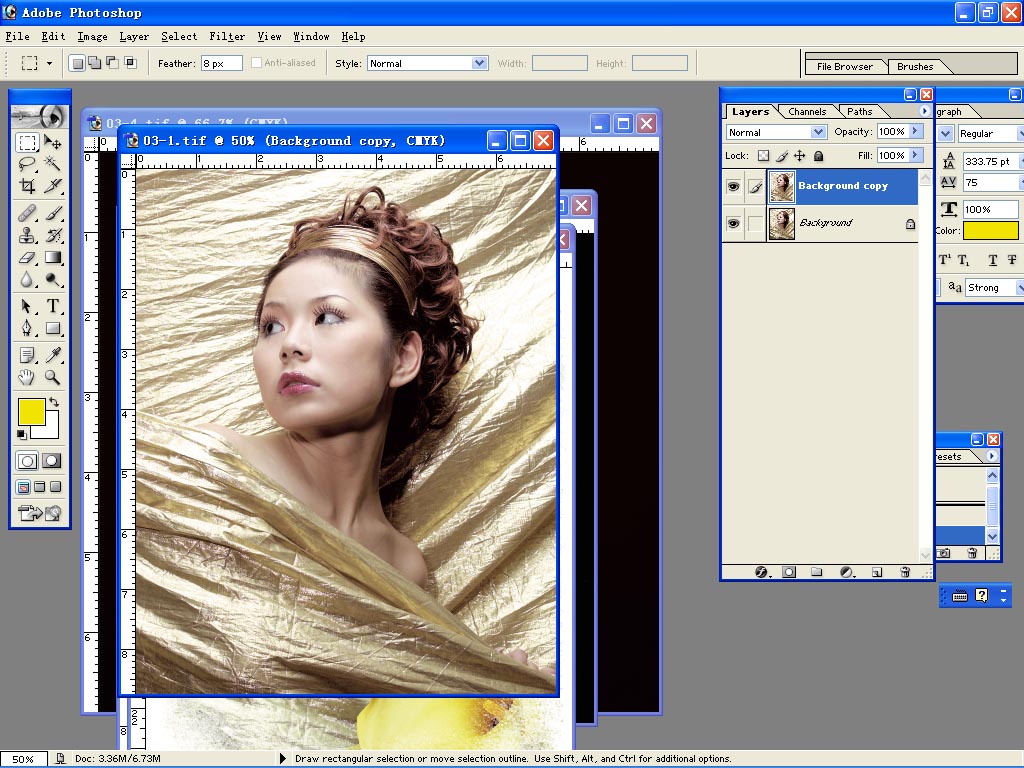Hide the Background layer
This screenshot has width=1024, height=768.
click(733, 223)
